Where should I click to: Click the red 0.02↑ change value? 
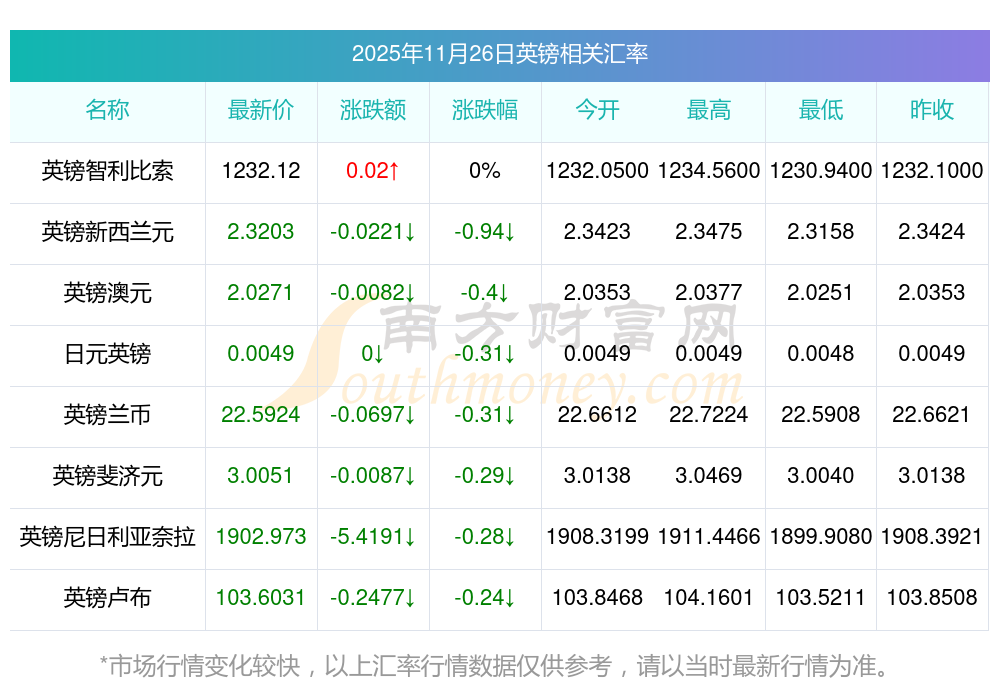pos(373,171)
